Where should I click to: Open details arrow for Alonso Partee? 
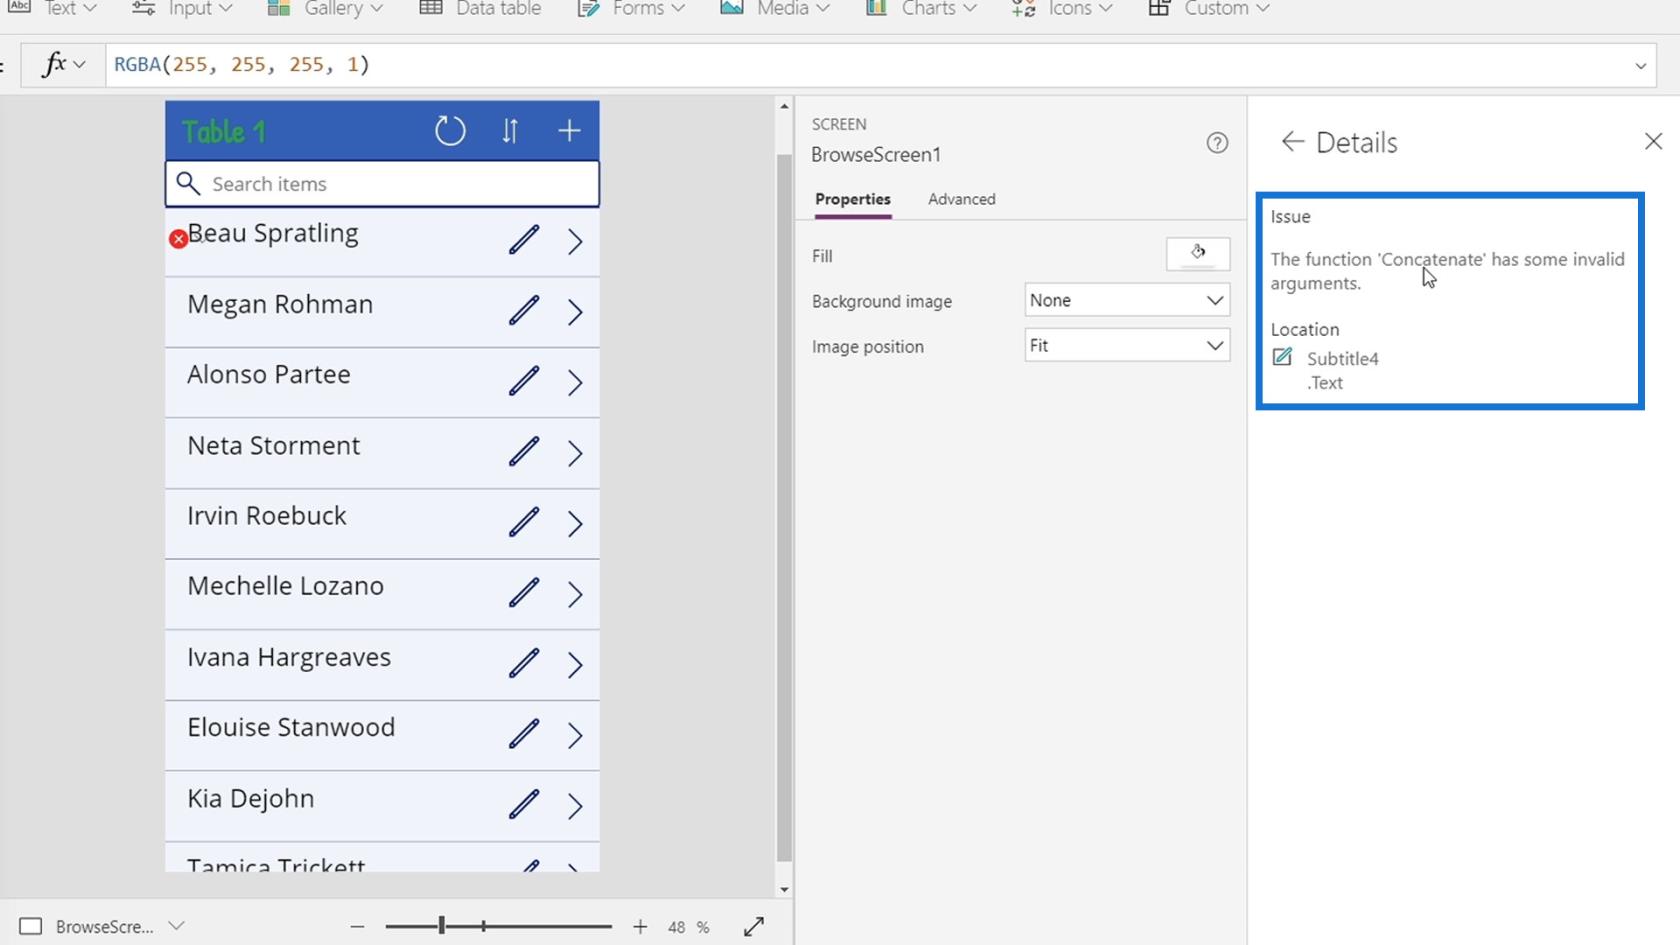(x=575, y=382)
